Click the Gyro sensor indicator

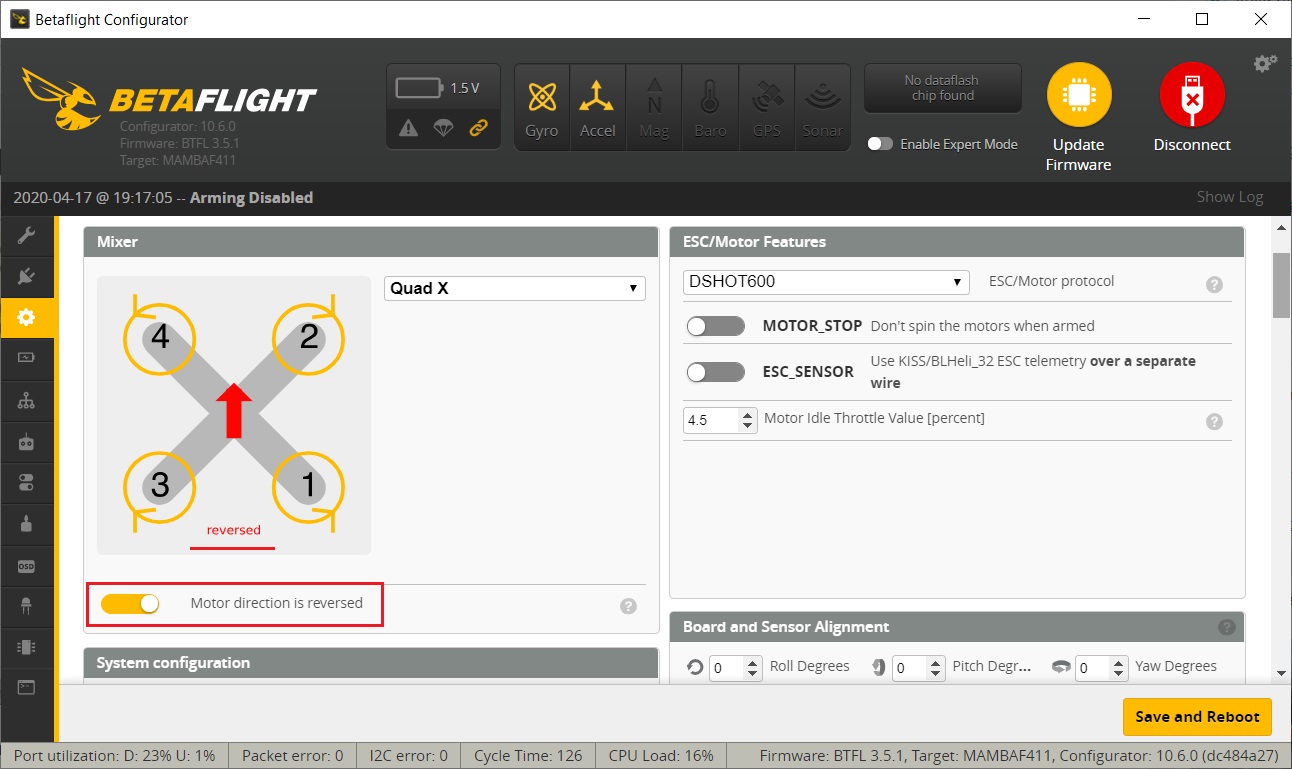(x=542, y=107)
